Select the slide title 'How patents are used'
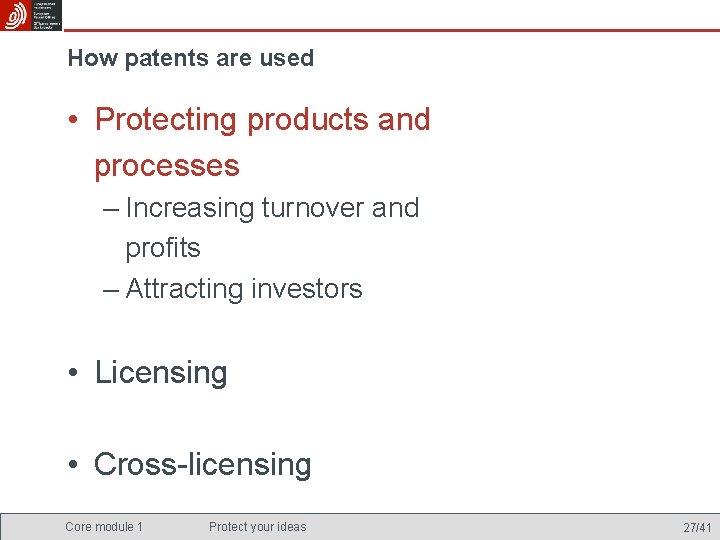The height and width of the screenshot is (540, 720). tap(190, 58)
